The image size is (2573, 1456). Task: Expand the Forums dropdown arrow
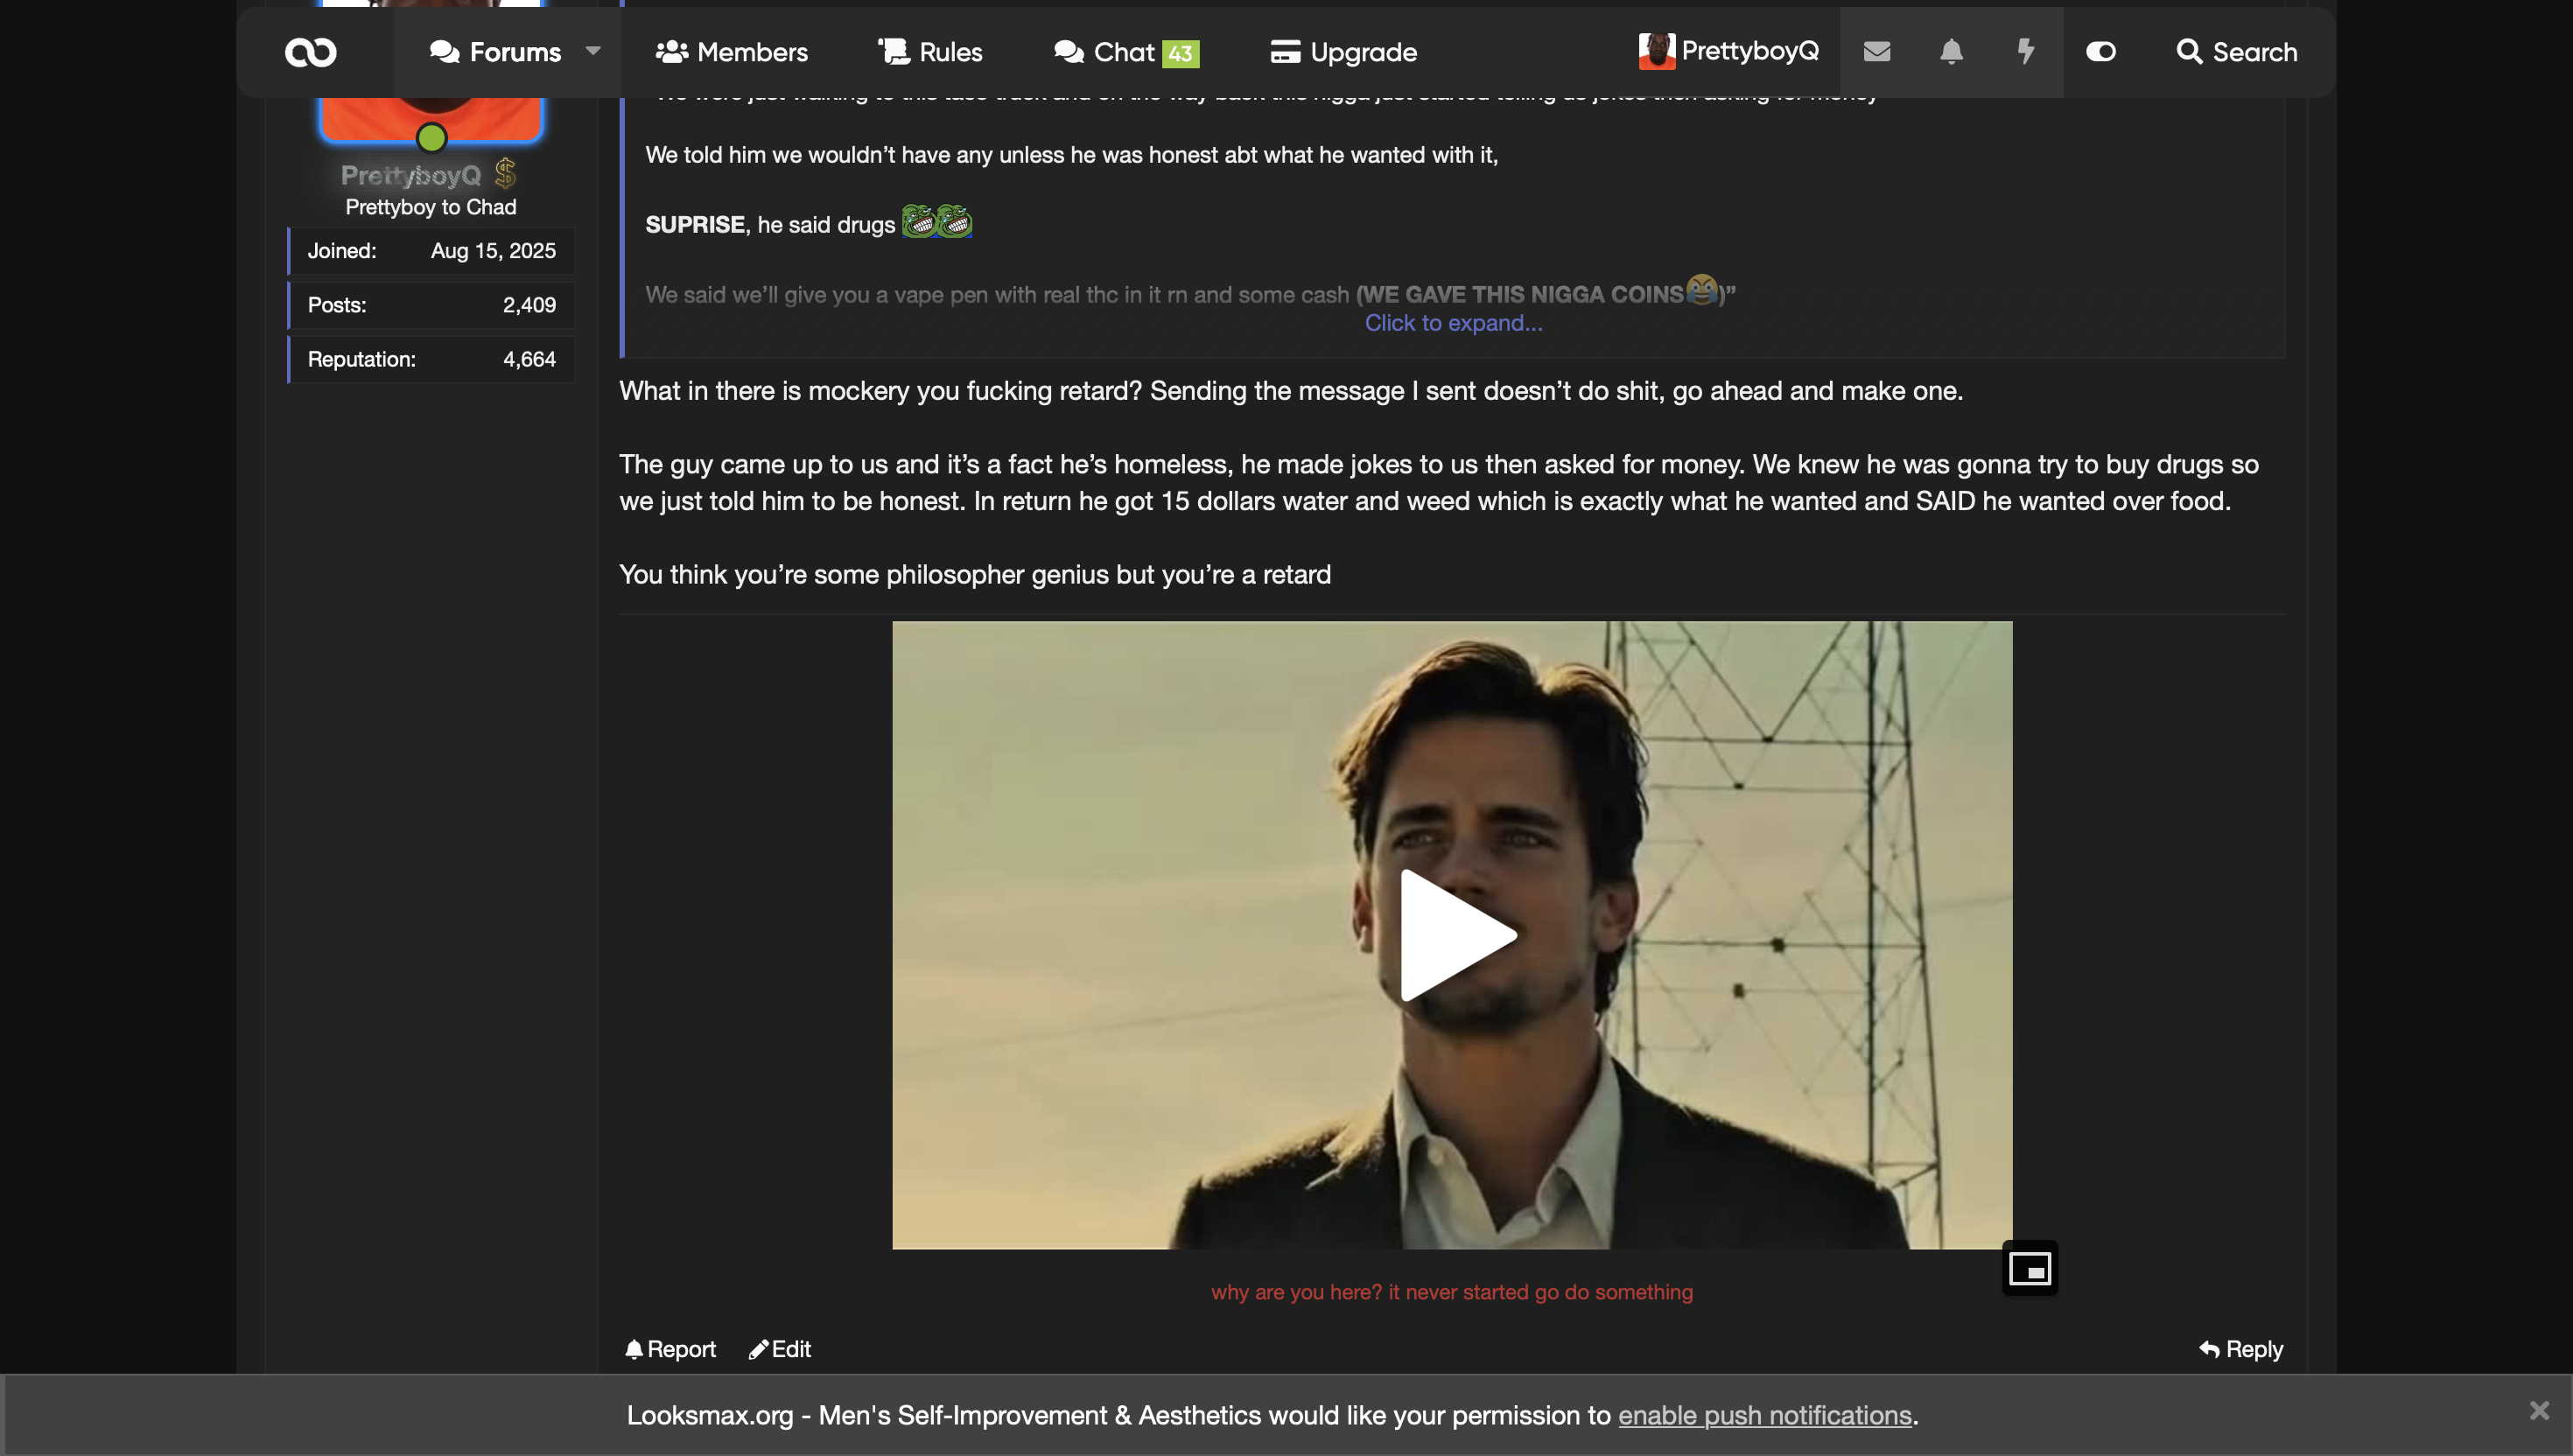coord(593,51)
